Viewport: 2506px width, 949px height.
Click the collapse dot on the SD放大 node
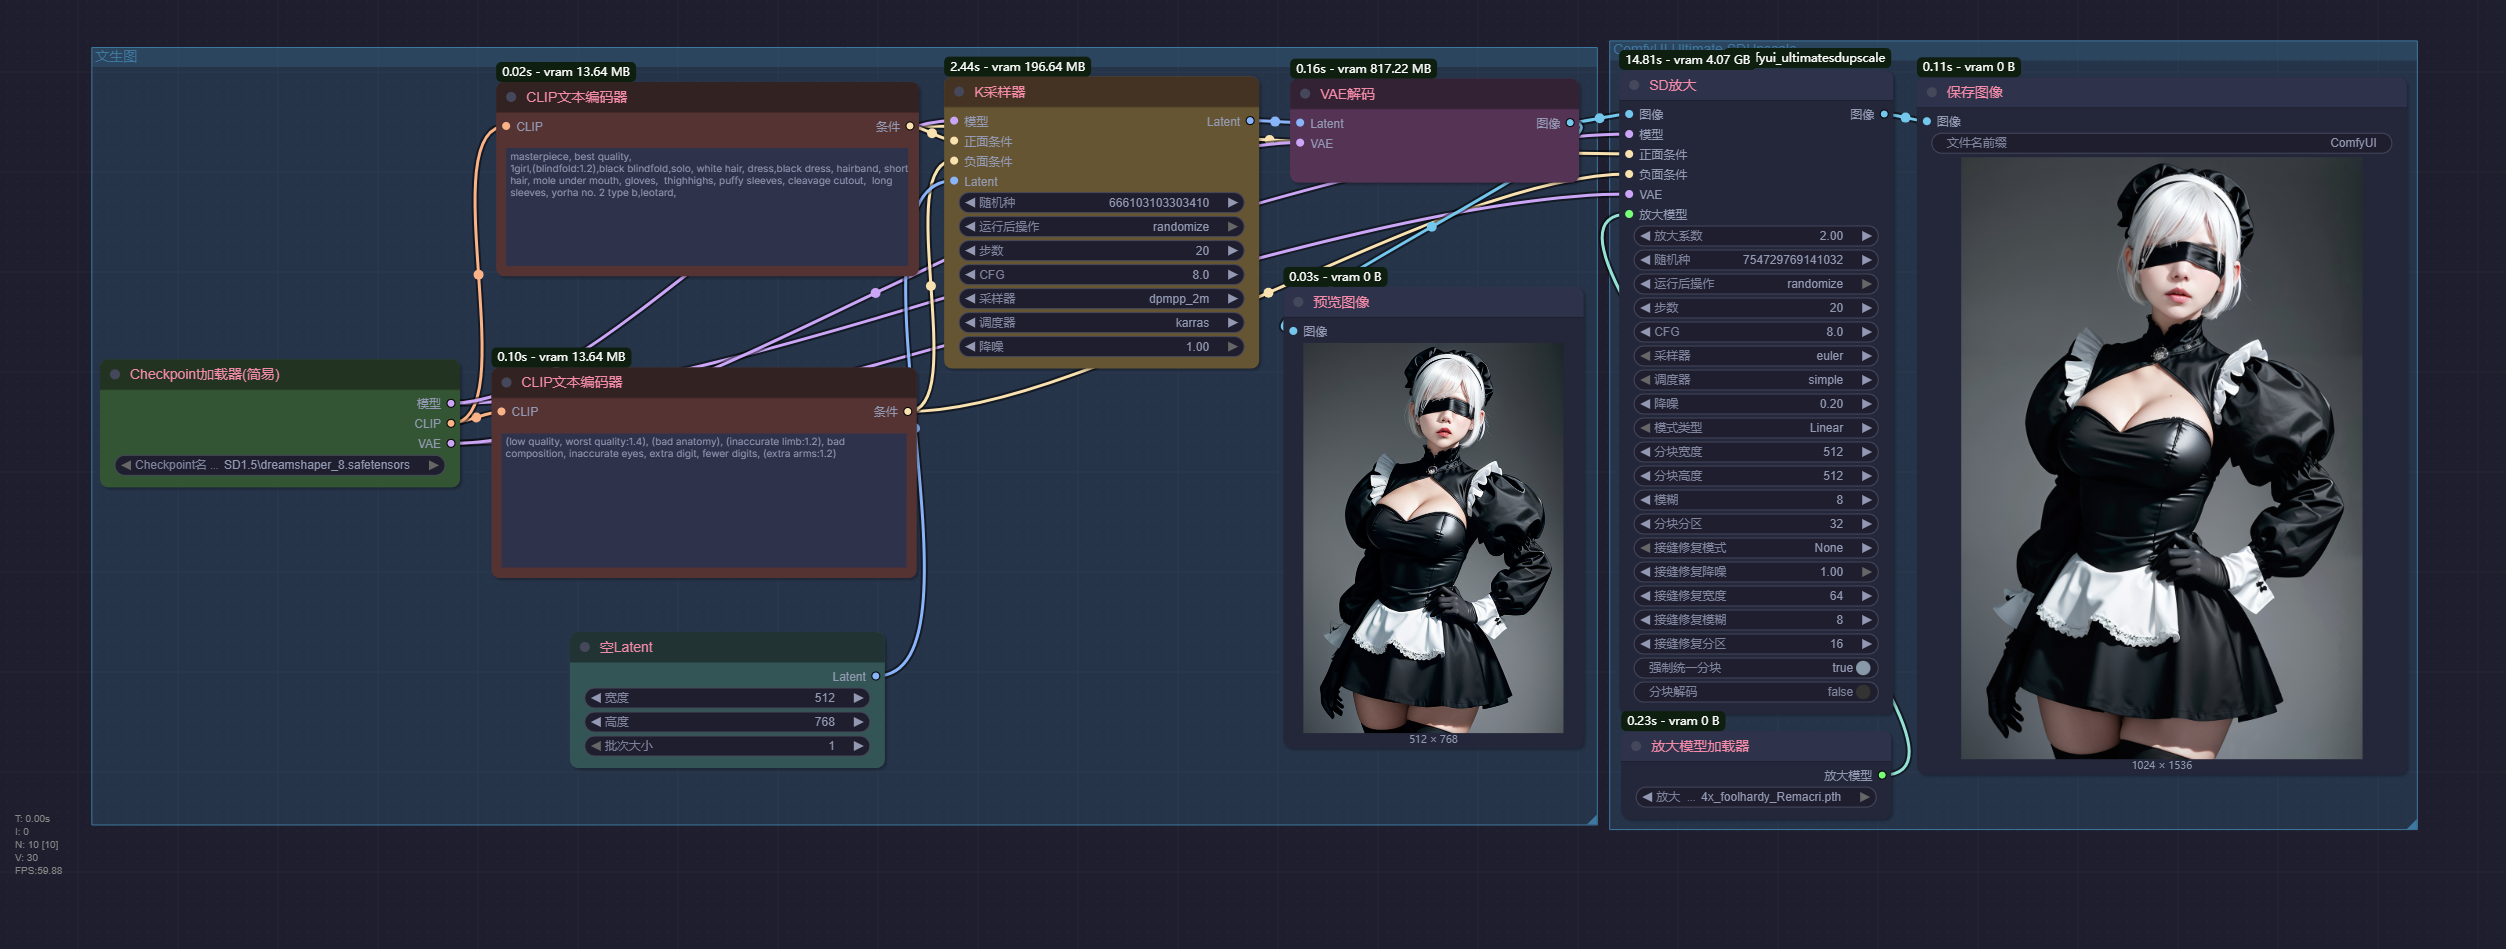[x=1634, y=85]
